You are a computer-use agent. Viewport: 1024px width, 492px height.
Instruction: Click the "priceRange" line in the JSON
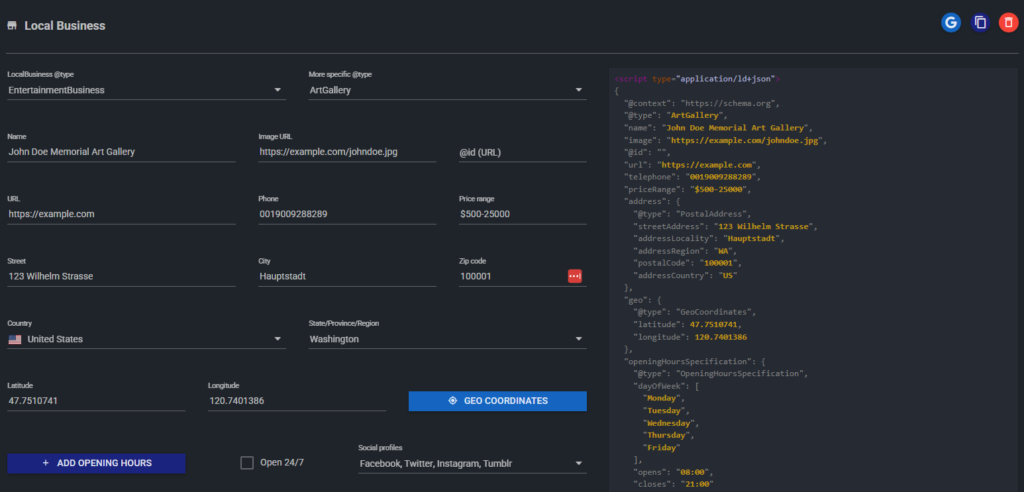click(x=688, y=189)
